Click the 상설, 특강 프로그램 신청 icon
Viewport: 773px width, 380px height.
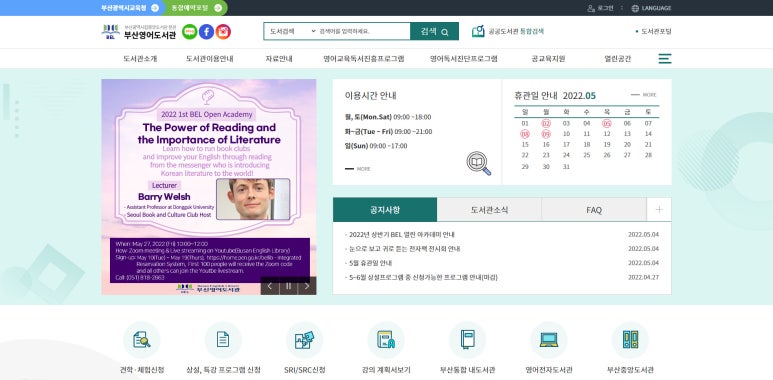tap(223, 340)
